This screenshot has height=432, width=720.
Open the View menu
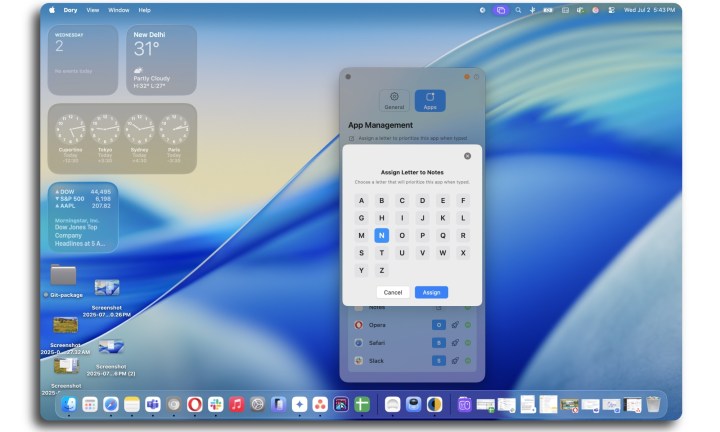(x=92, y=10)
